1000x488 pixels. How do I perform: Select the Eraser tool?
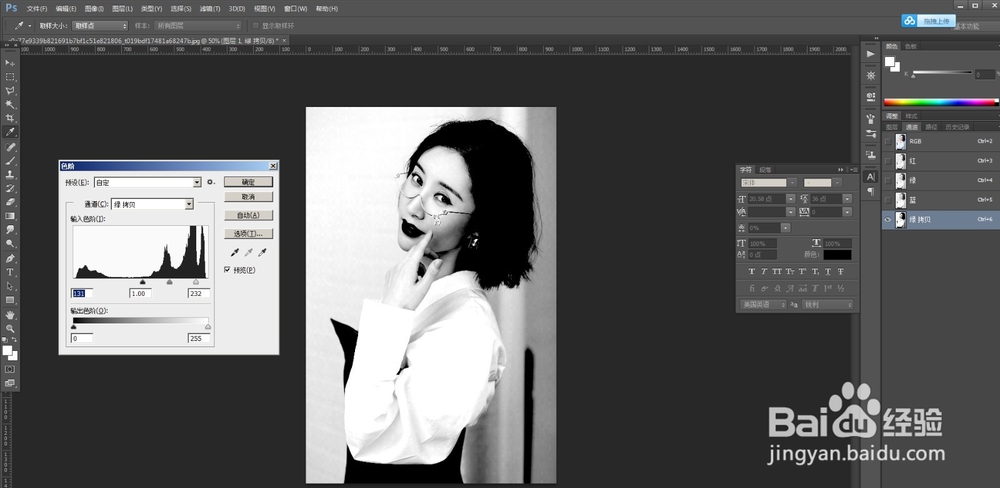pyautogui.click(x=10, y=202)
